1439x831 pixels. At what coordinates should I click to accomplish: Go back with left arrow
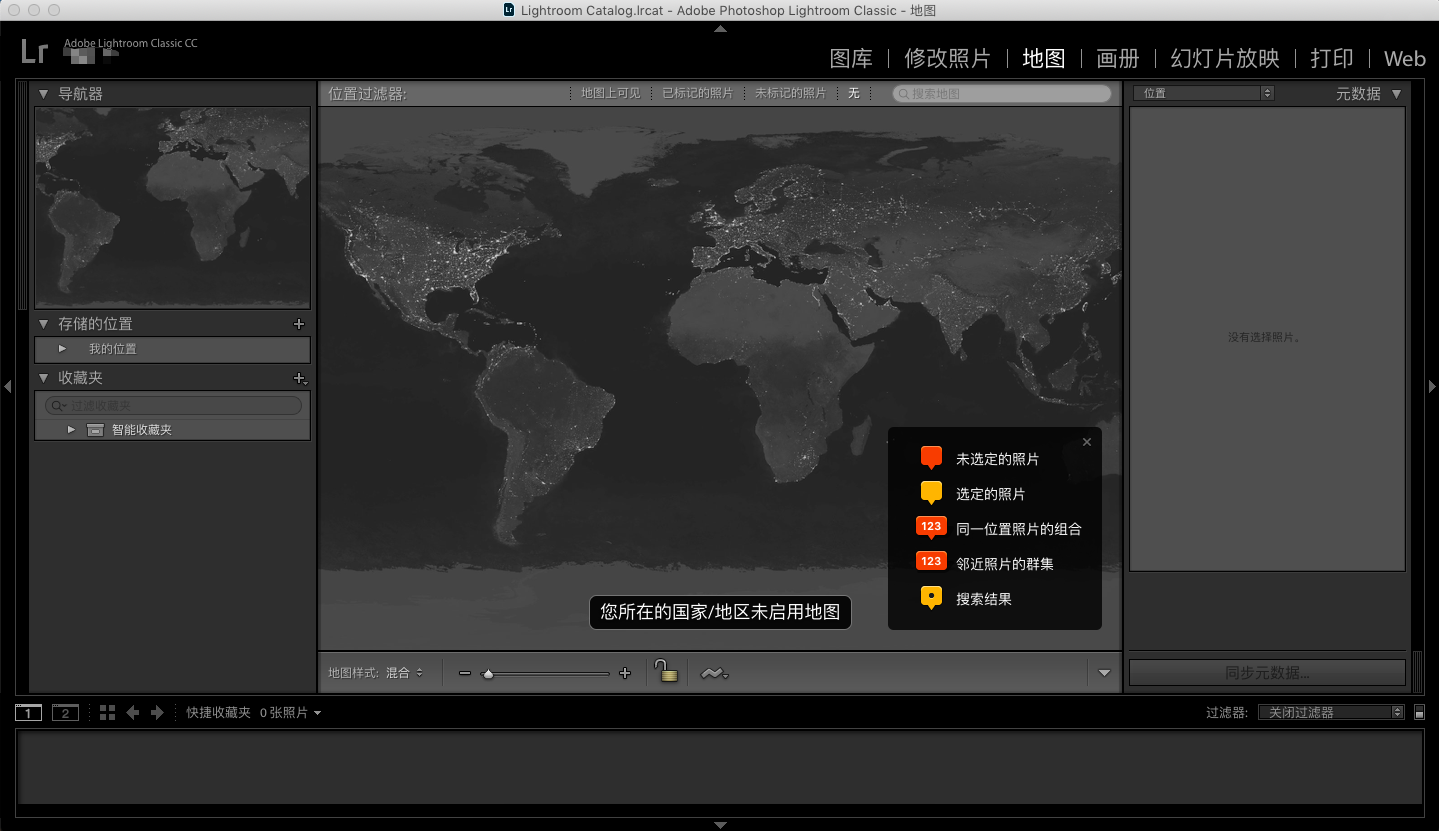click(132, 713)
